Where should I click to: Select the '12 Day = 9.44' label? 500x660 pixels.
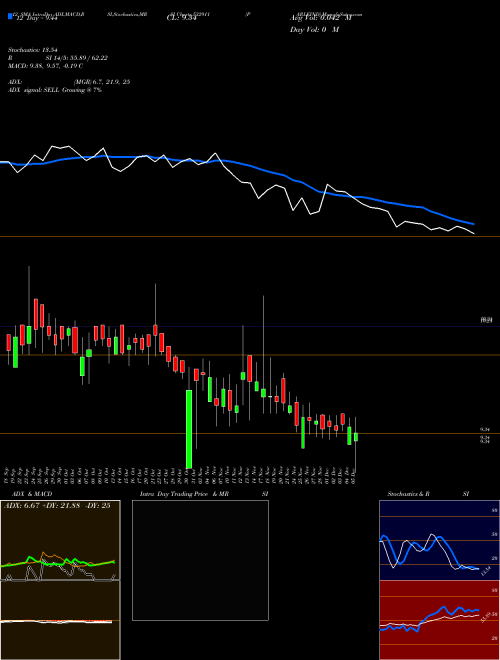[x=36, y=18]
